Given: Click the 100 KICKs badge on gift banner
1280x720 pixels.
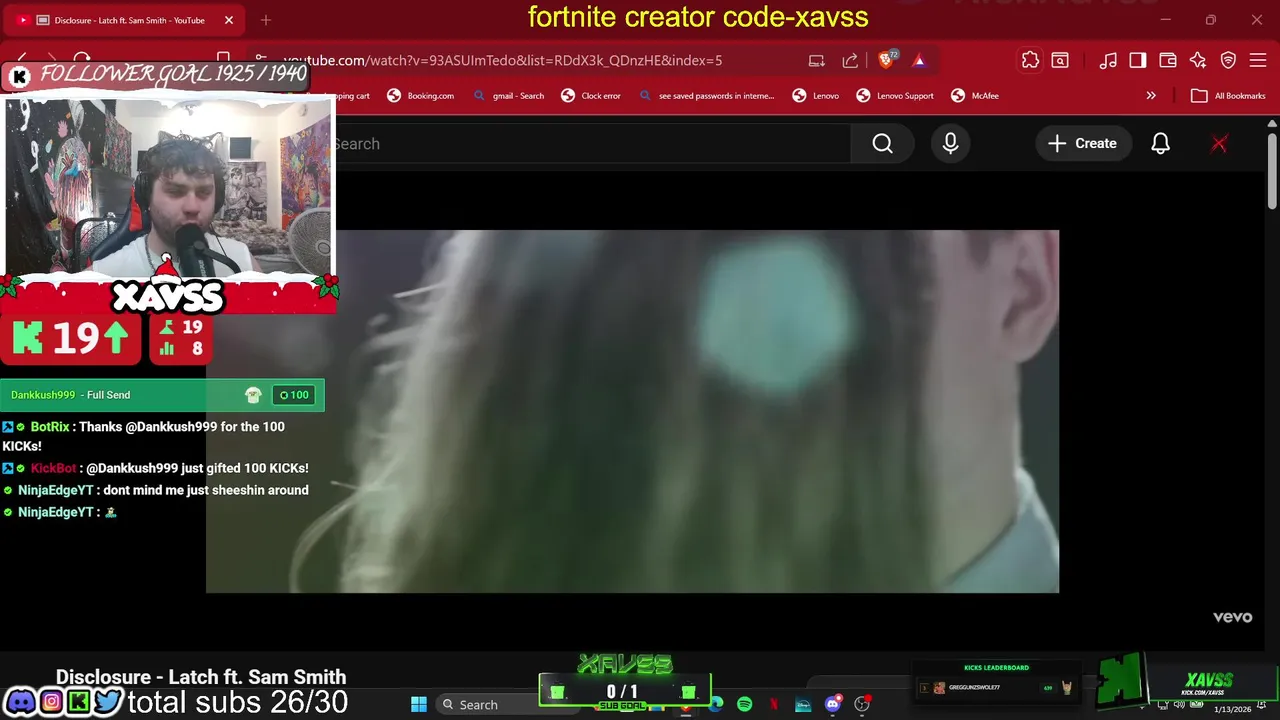Looking at the screenshot, I should pos(294,395).
